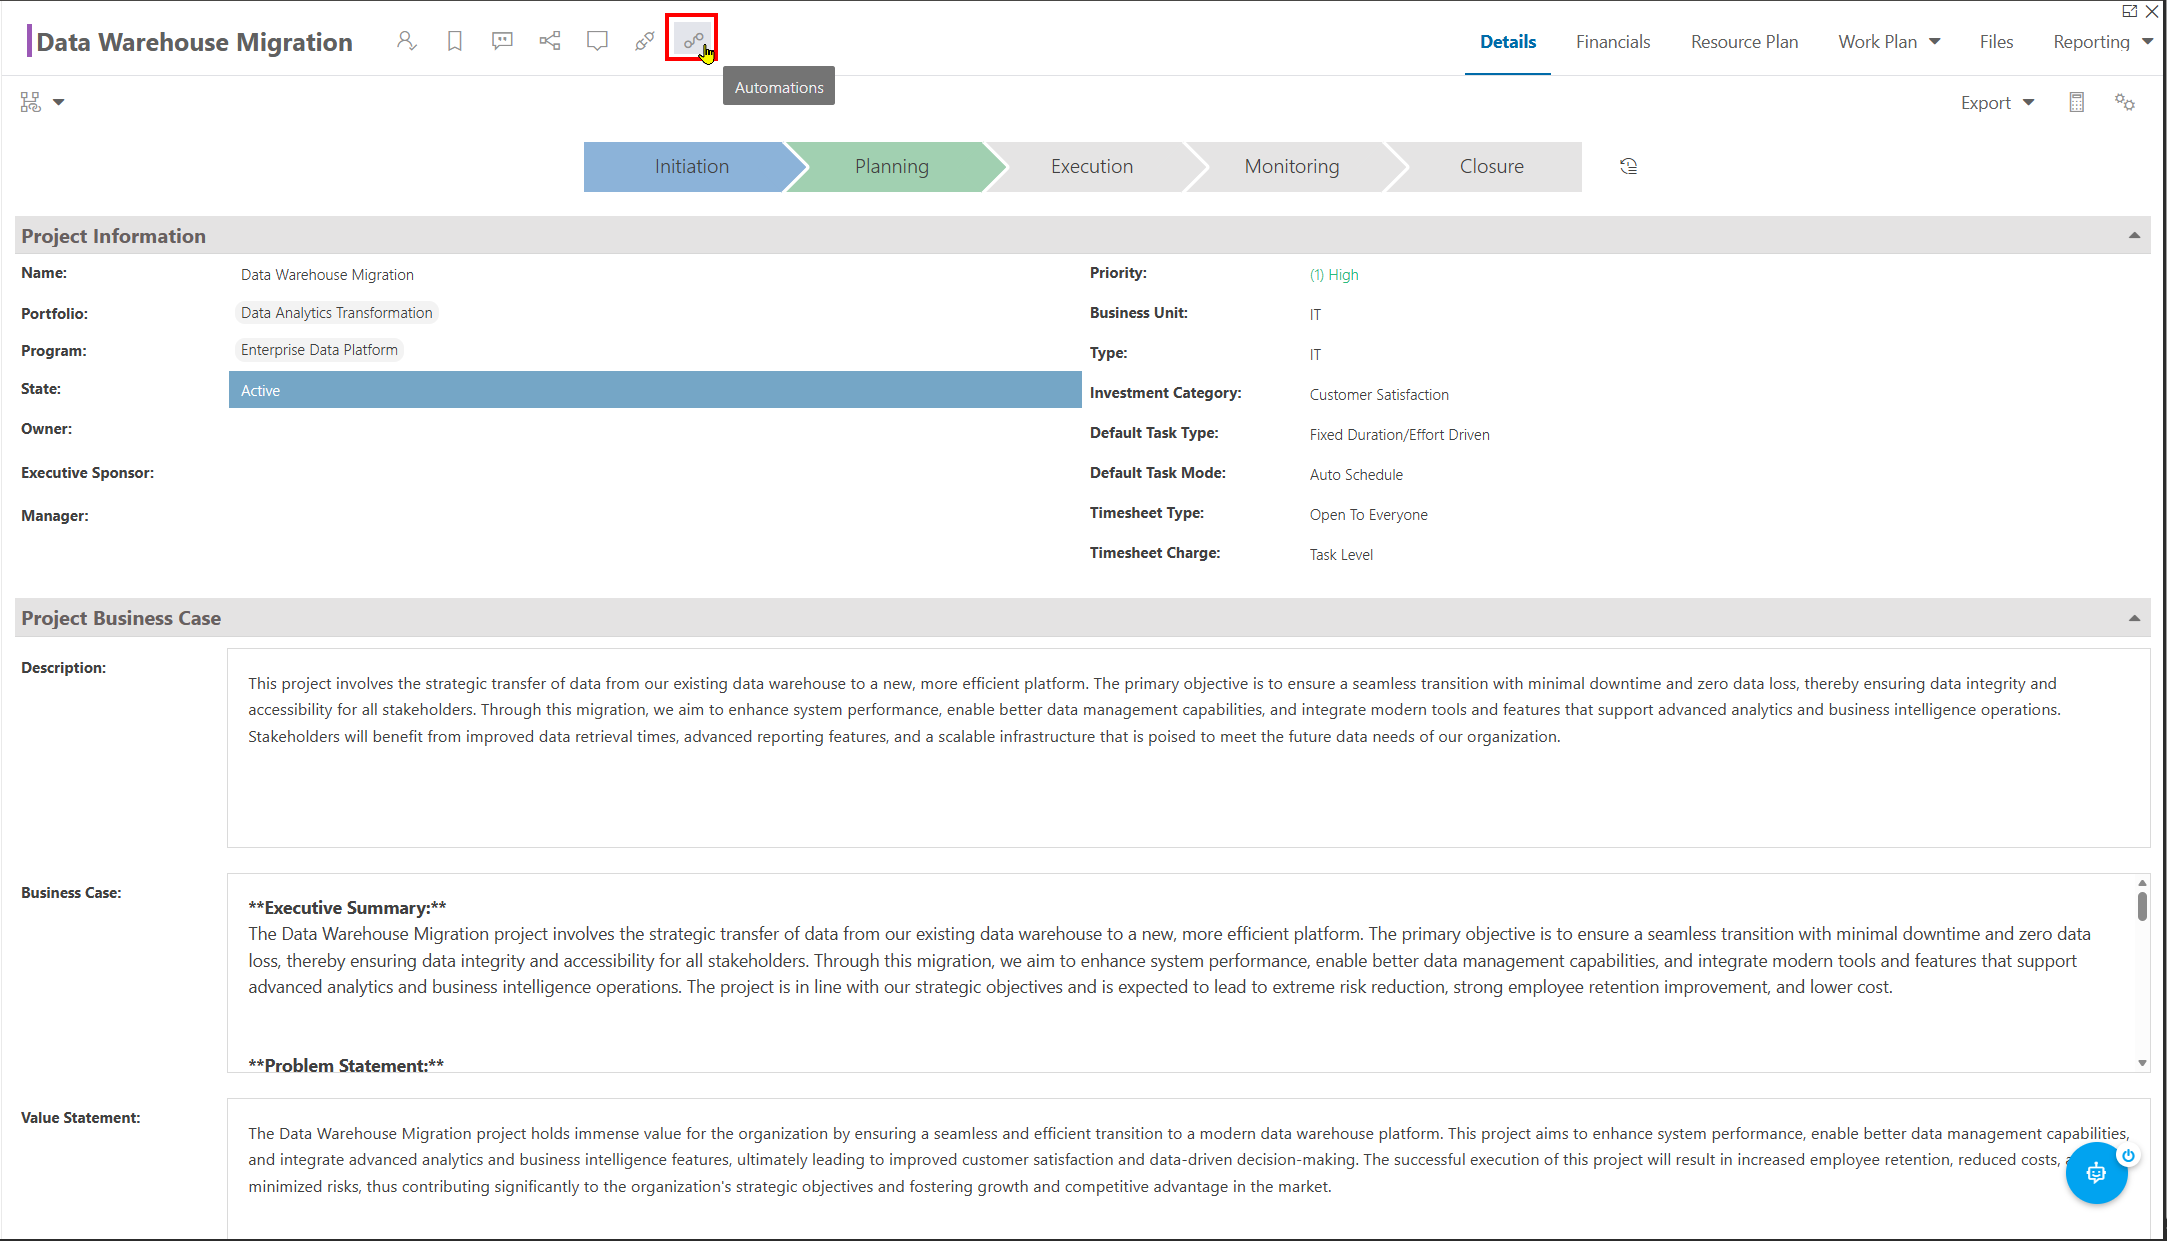Viewport: 2167px width, 1241px height.
Task: Click the Data Analytics Transformation portfolio link
Action: pos(337,313)
